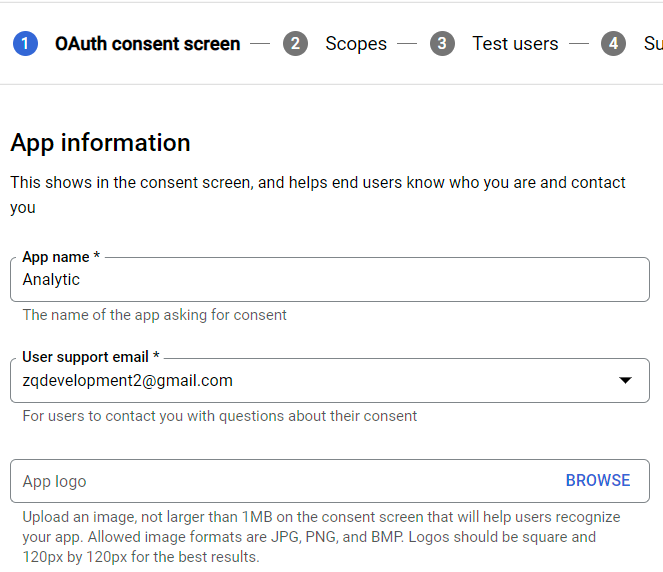The image size is (663, 572).
Task: Click the step 3 number circle
Action: [442, 44]
